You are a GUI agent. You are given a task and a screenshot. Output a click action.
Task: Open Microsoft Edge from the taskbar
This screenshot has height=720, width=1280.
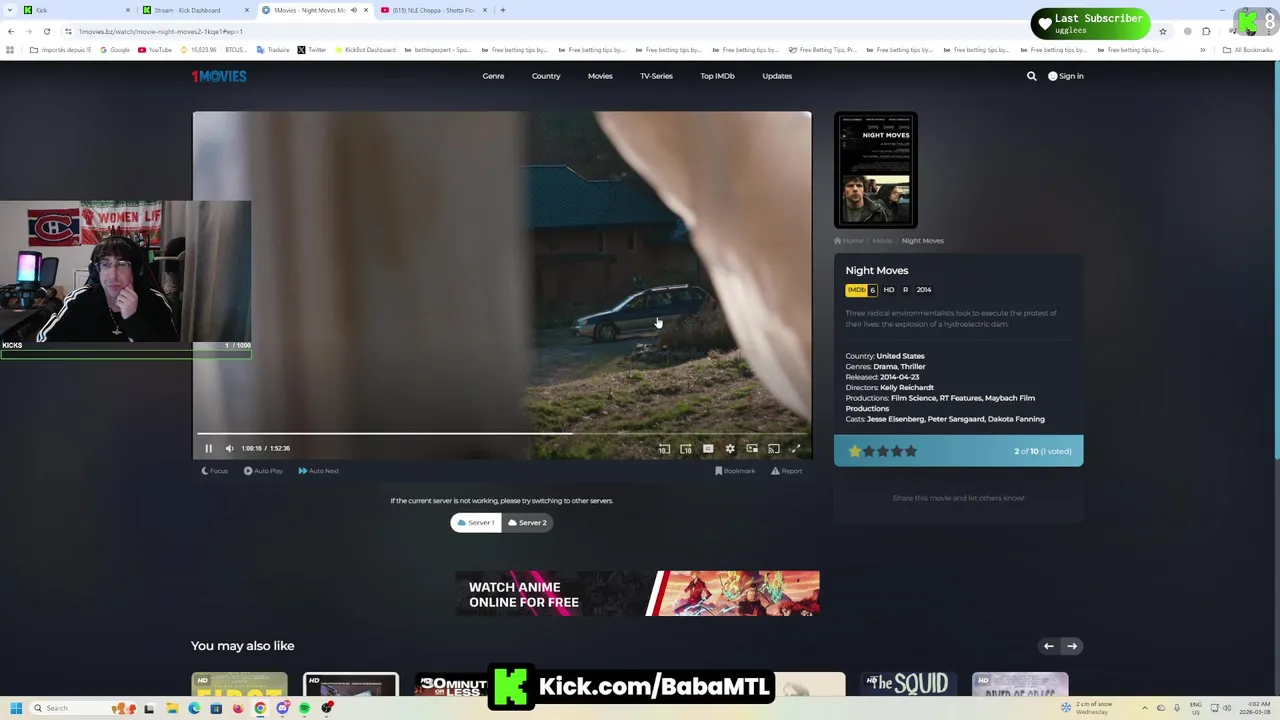click(194, 708)
